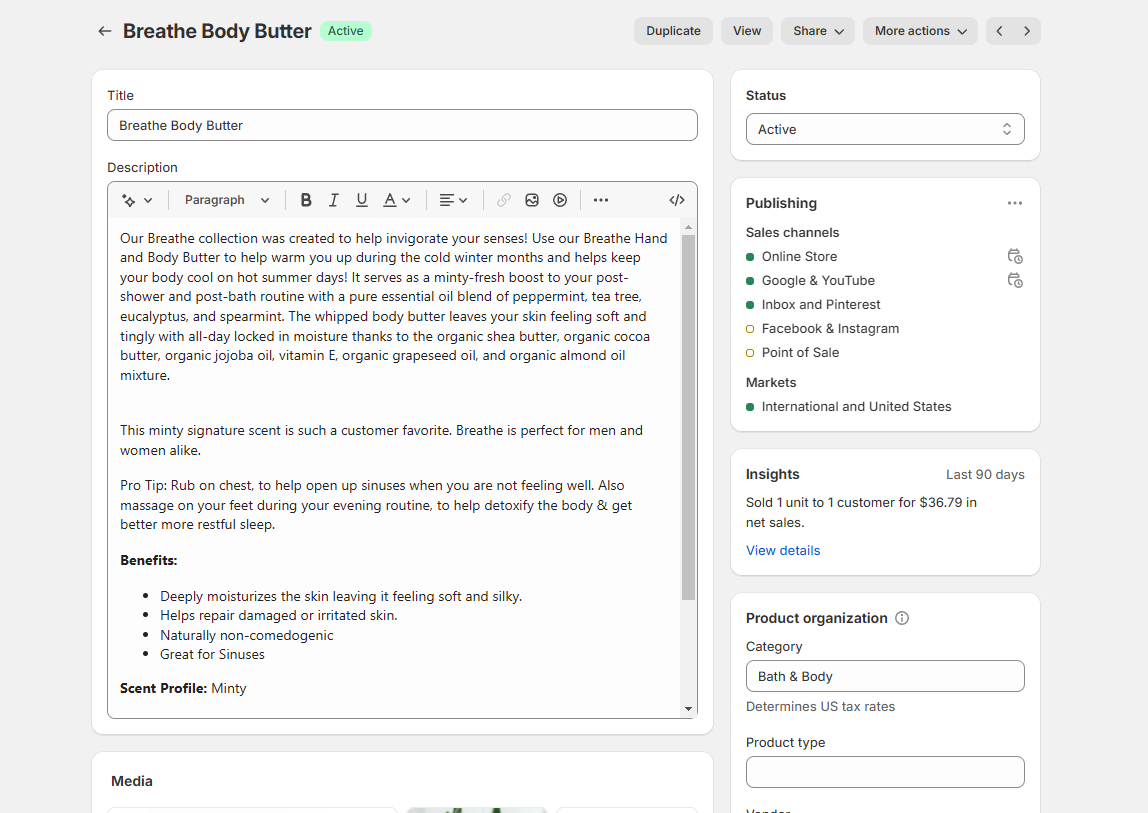Open Paragraph style dropdown
The image size is (1148, 813).
pyautogui.click(x=227, y=200)
